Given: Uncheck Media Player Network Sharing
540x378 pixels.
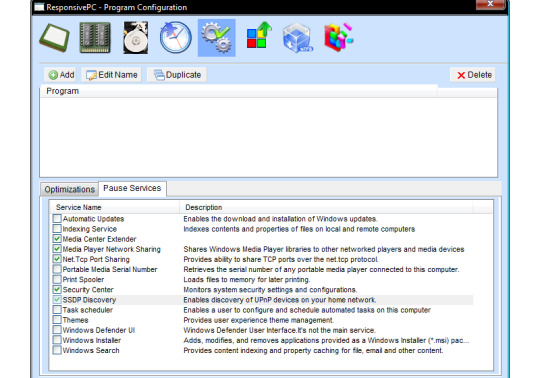Looking at the screenshot, I should (57, 249).
